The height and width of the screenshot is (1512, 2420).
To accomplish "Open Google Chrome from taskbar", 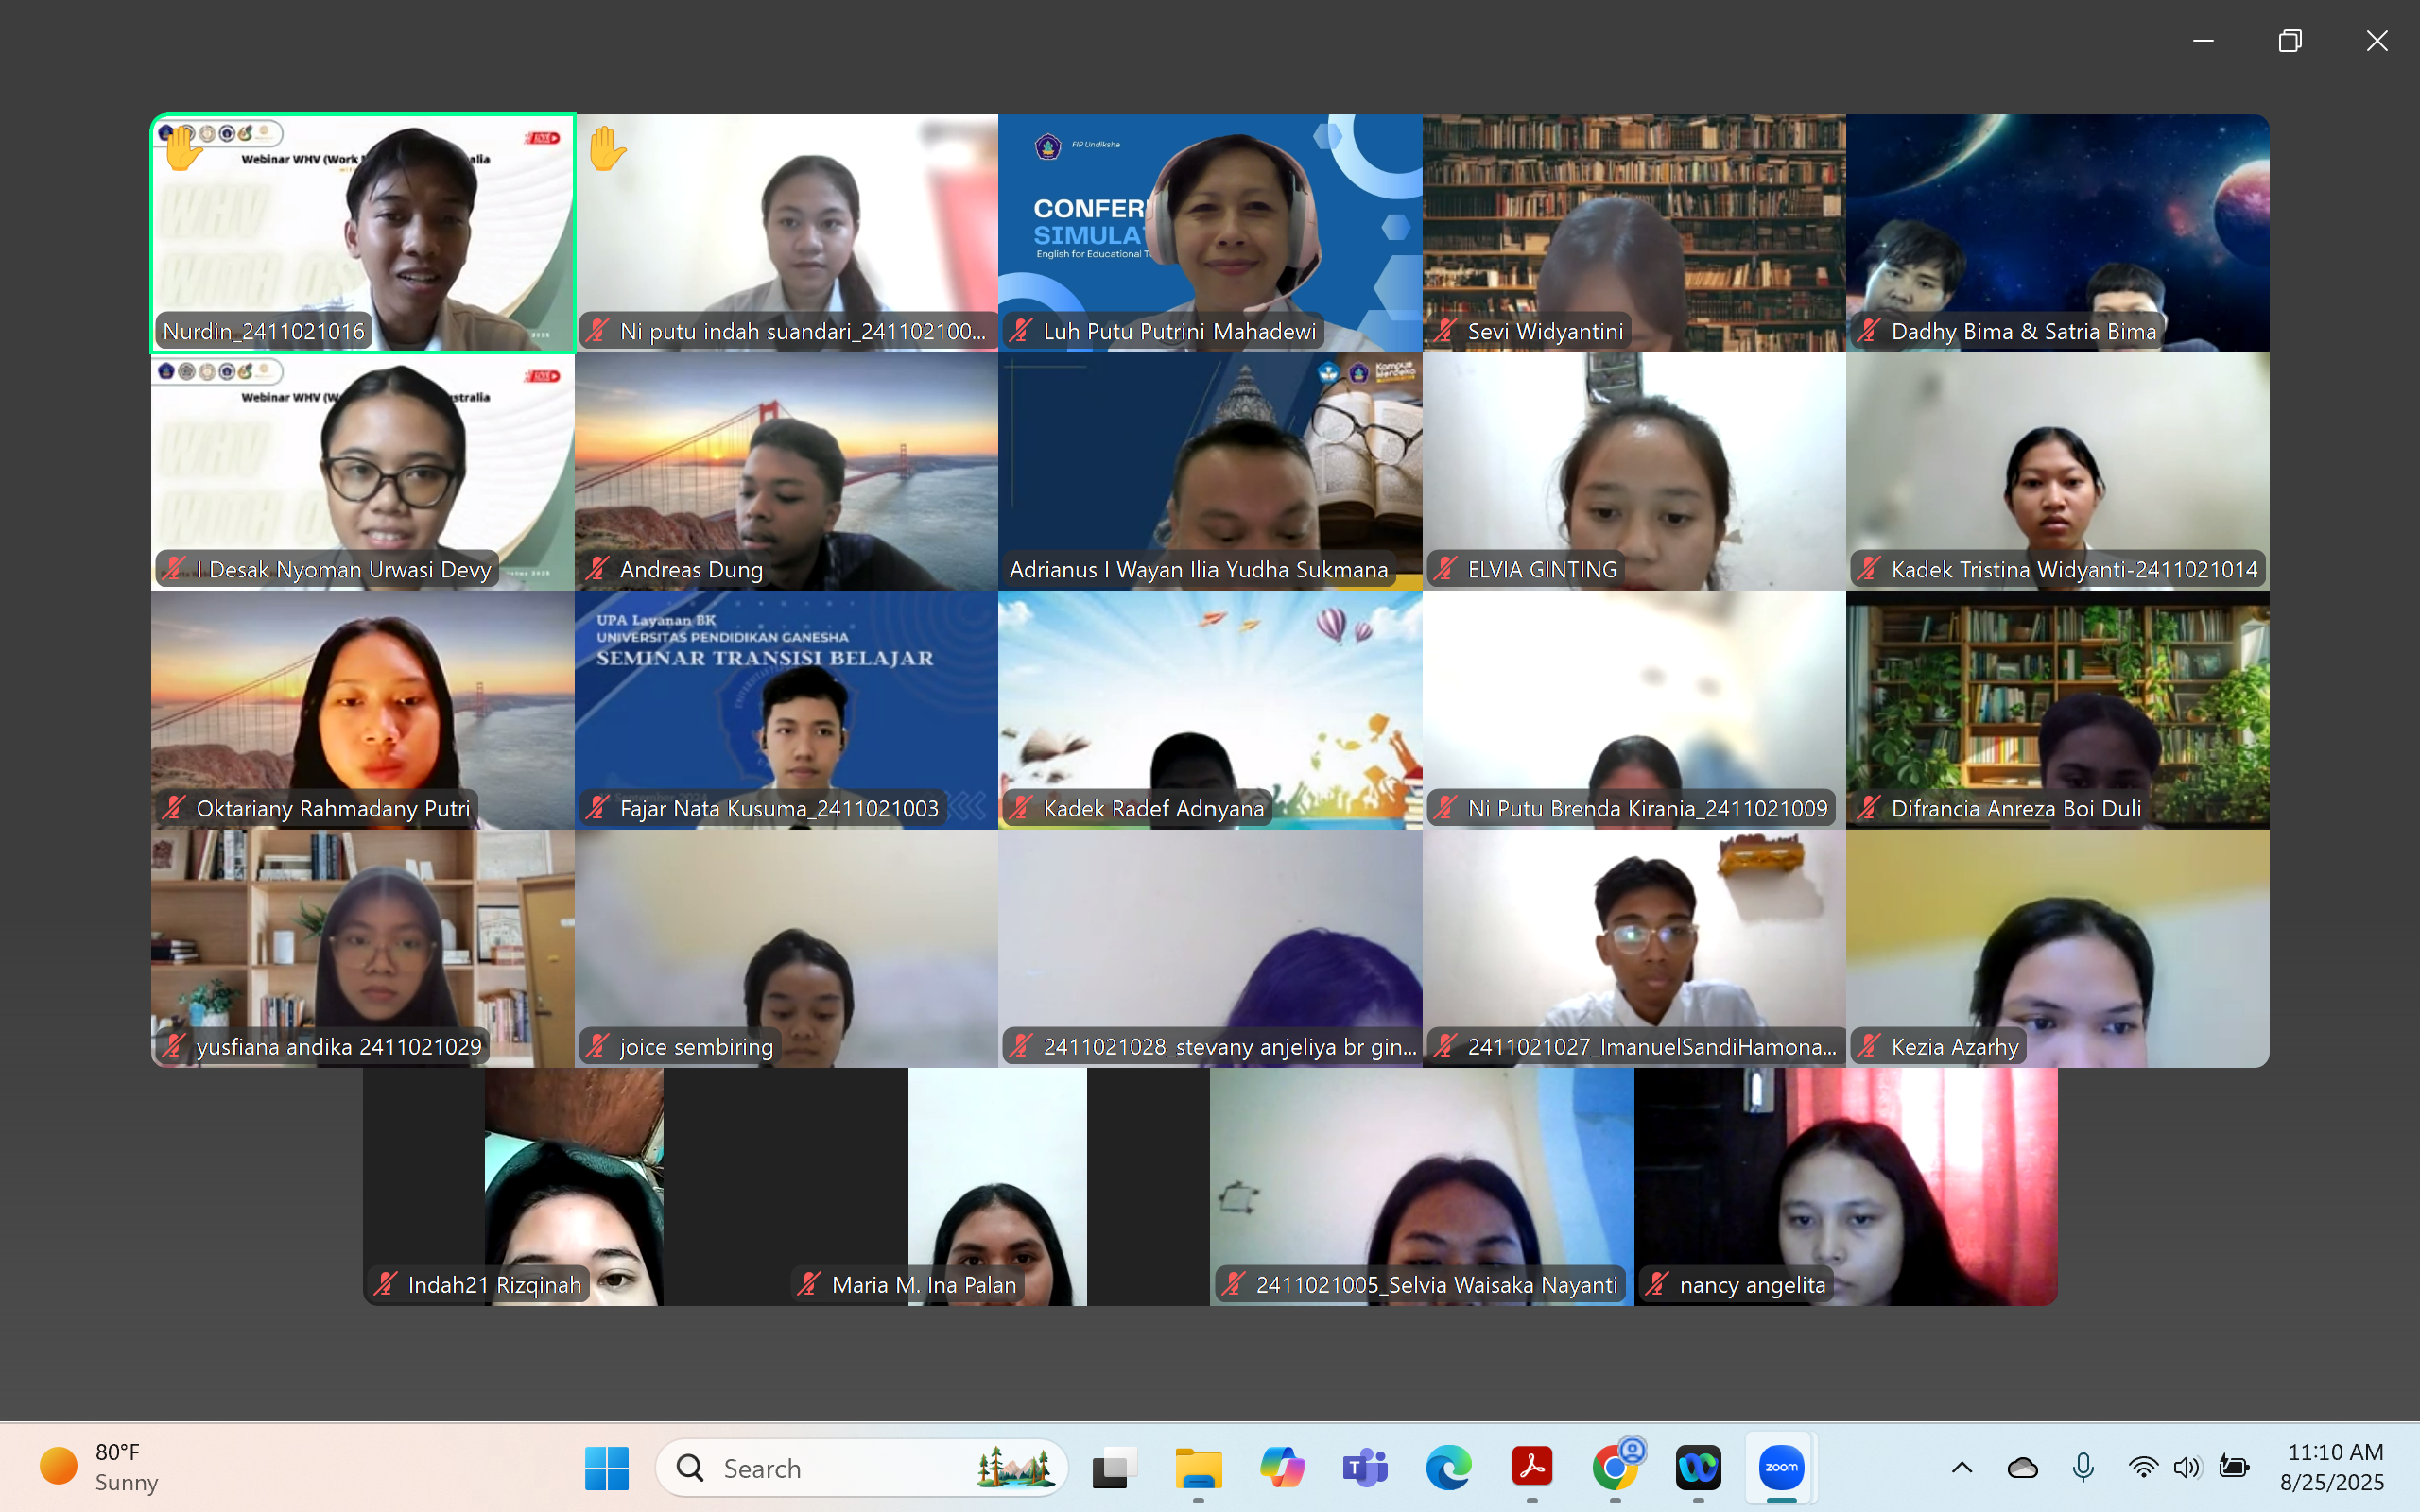I will coord(1615,1467).
